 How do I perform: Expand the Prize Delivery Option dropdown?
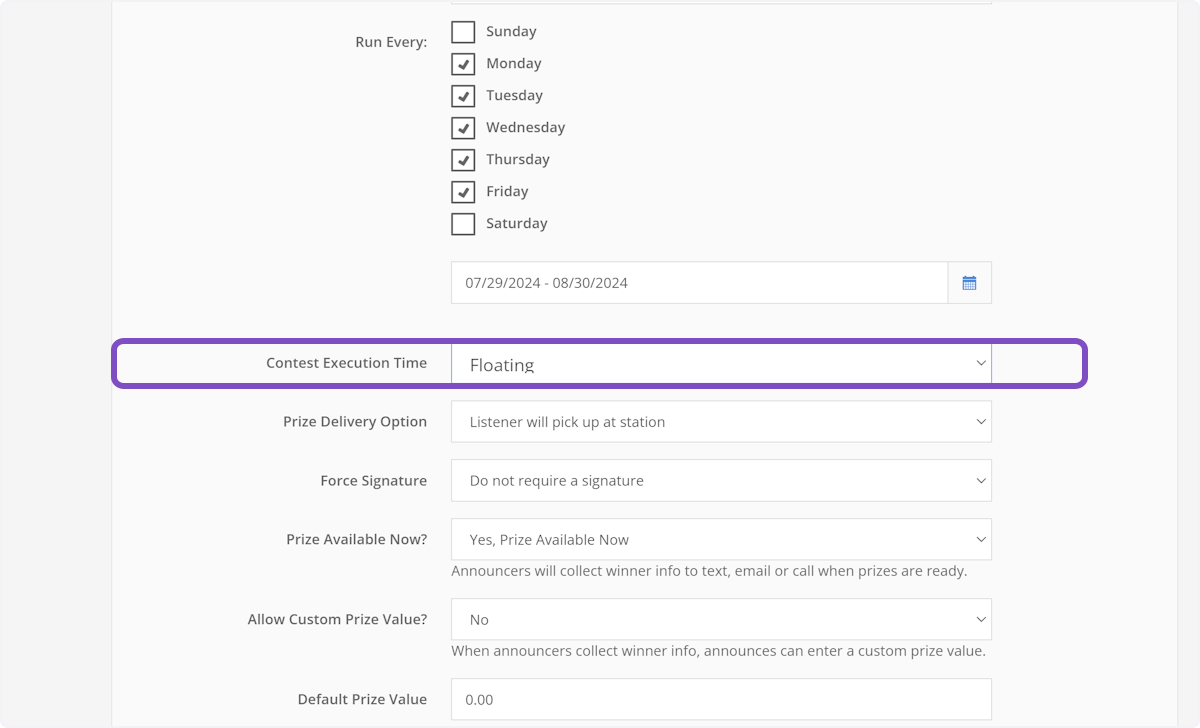click(x=720, y=422)
